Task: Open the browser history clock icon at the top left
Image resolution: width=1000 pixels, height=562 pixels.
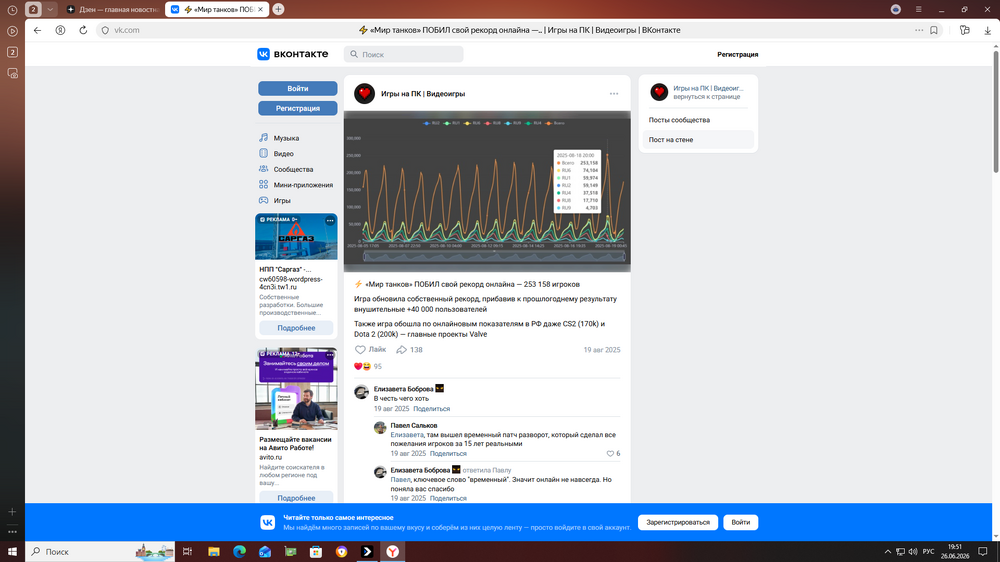Action: (x=12, y=10)
